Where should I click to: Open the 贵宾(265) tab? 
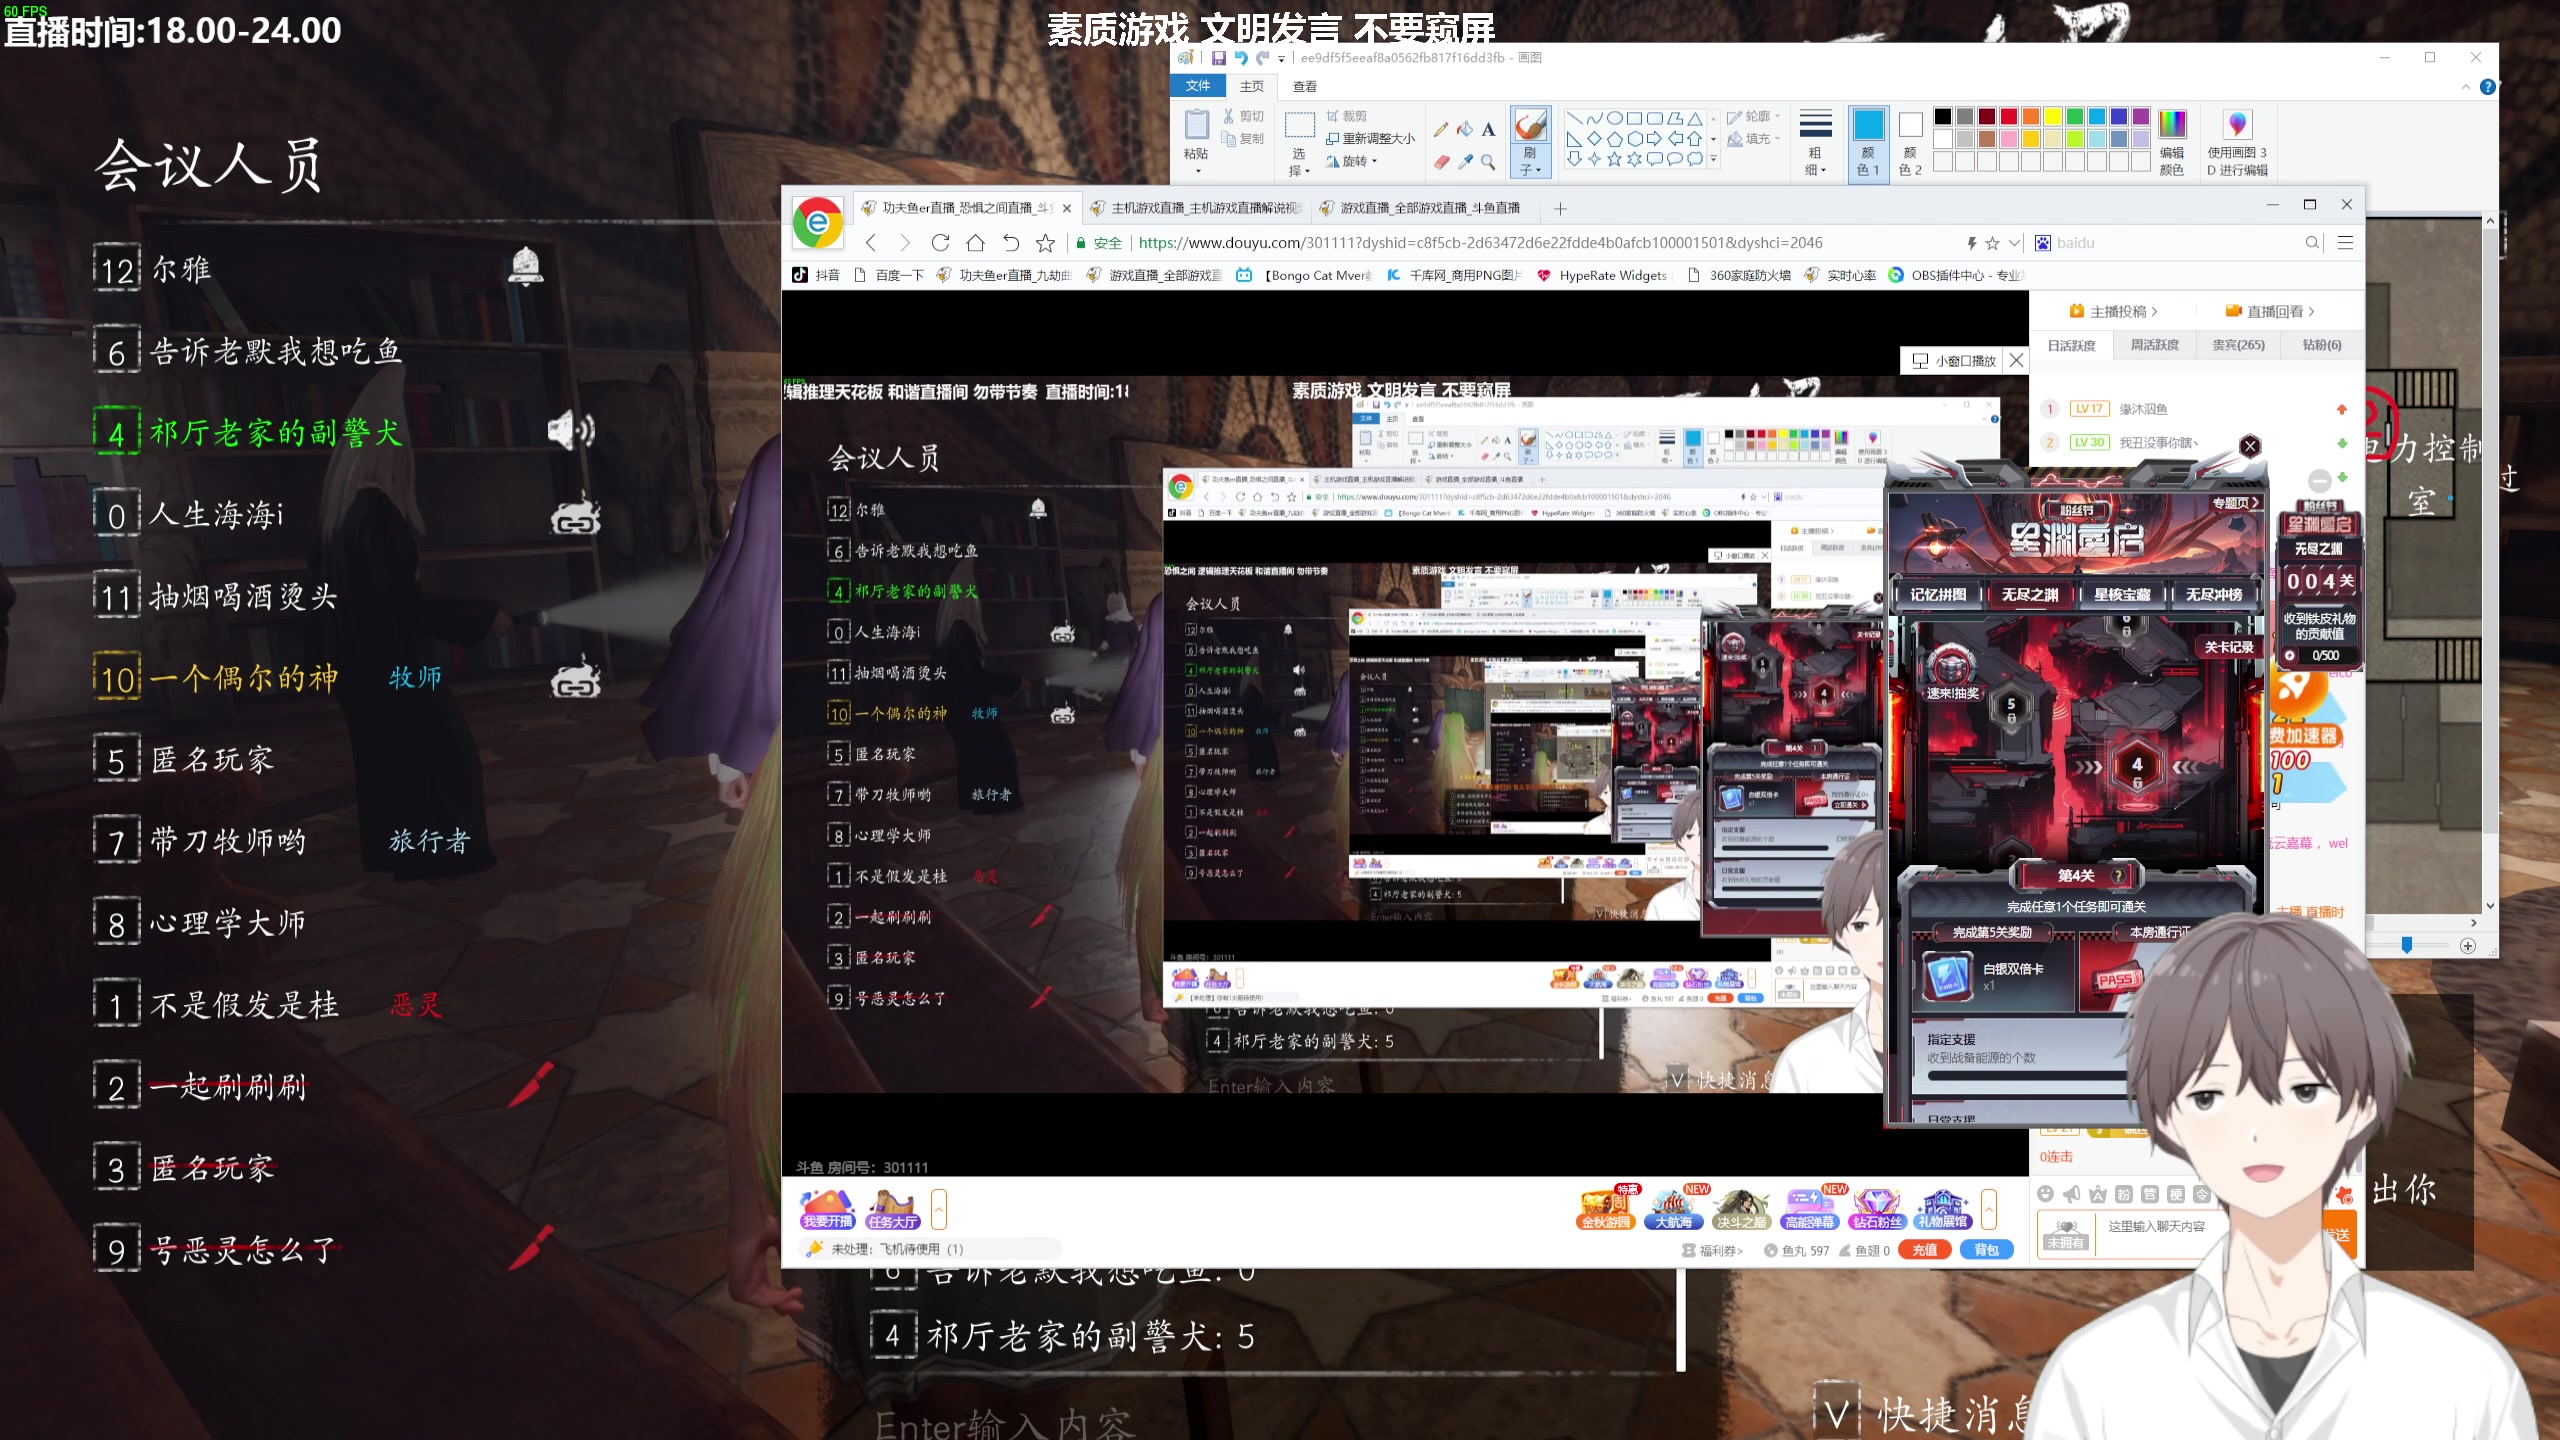point(2238,345)
